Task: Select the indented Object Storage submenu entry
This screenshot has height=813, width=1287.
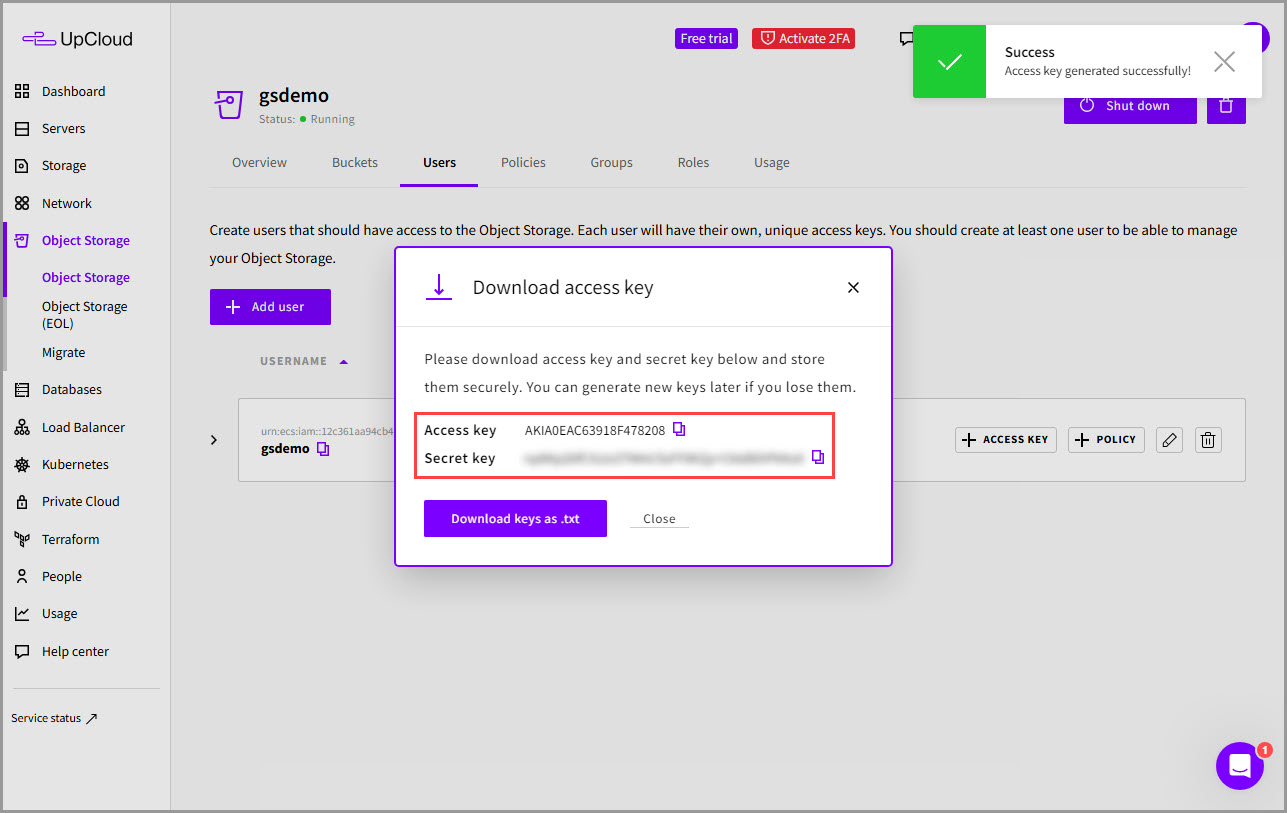Action: [x=86, y=278]
